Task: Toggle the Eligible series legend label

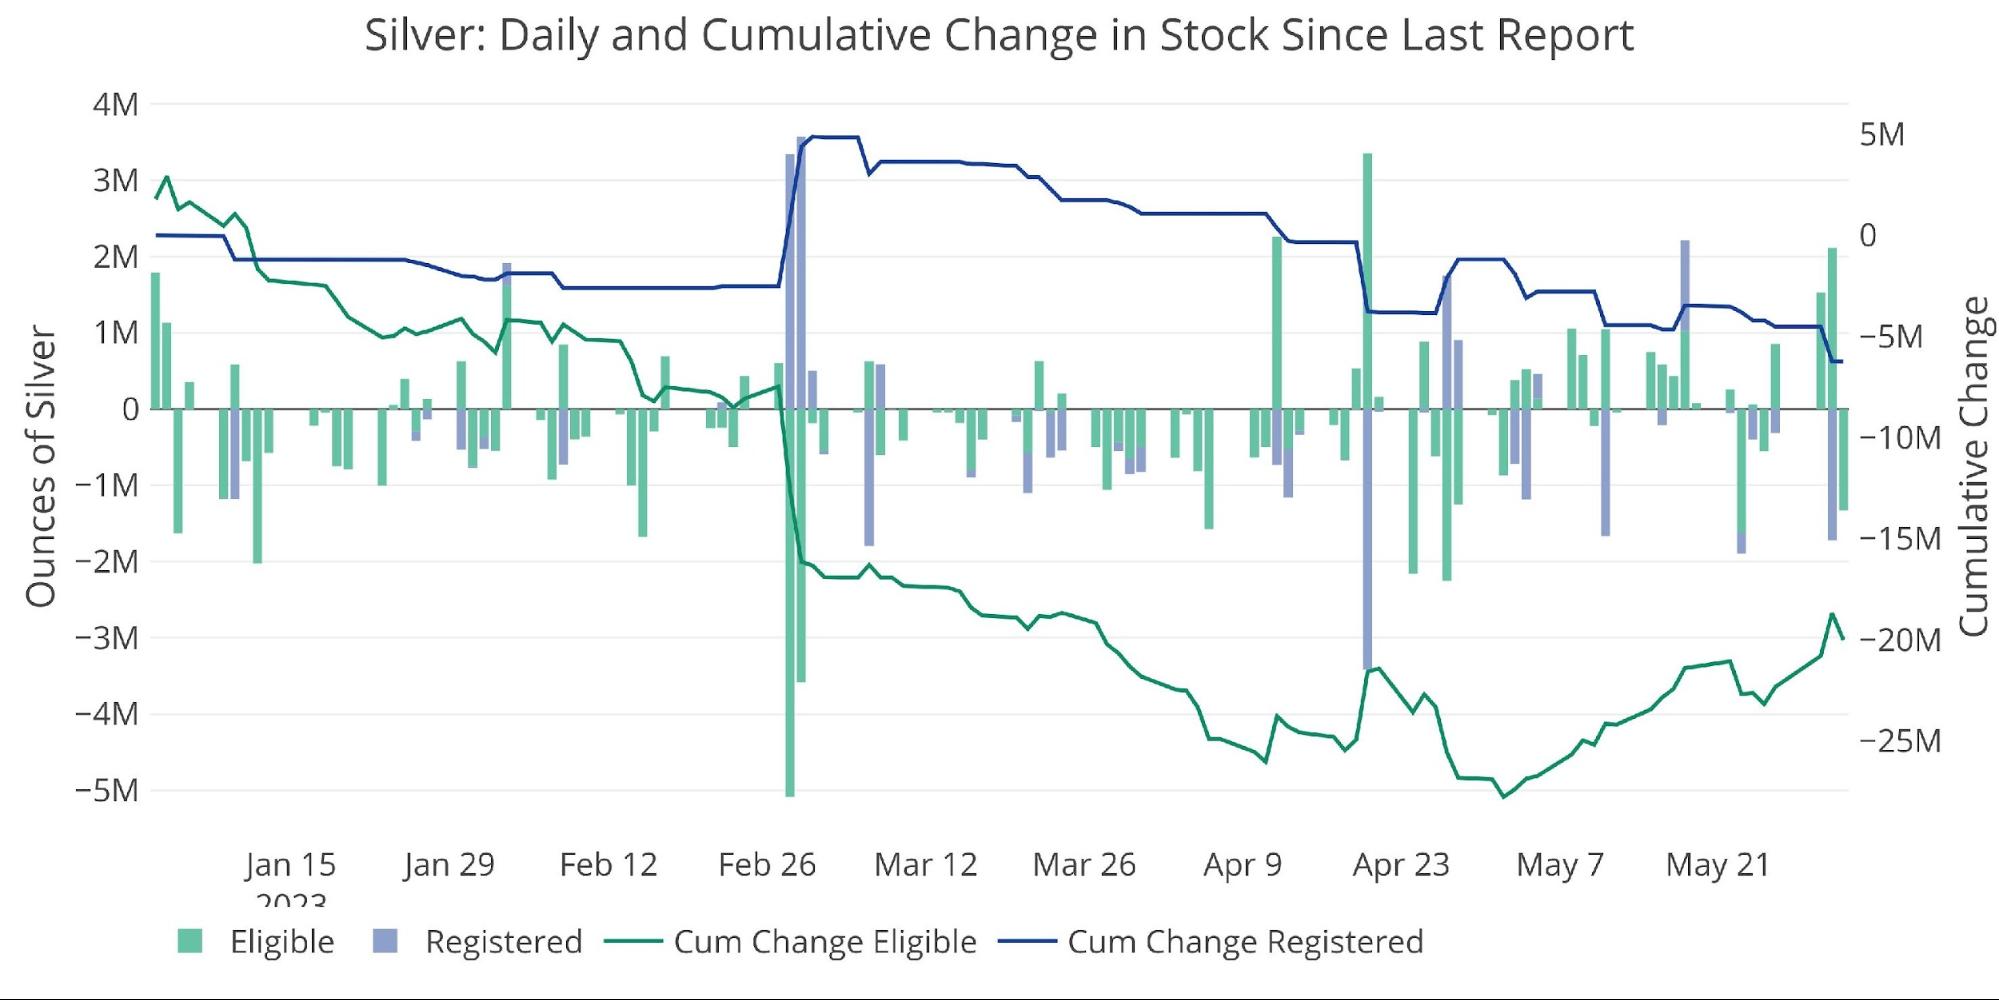Action: pos(282,942)
